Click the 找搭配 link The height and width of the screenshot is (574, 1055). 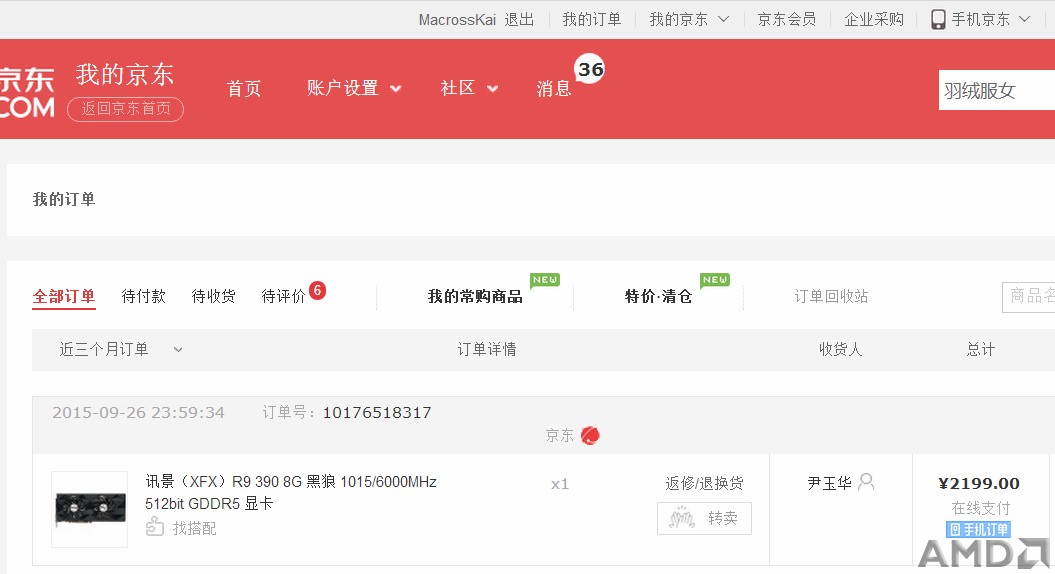[194, 528]
